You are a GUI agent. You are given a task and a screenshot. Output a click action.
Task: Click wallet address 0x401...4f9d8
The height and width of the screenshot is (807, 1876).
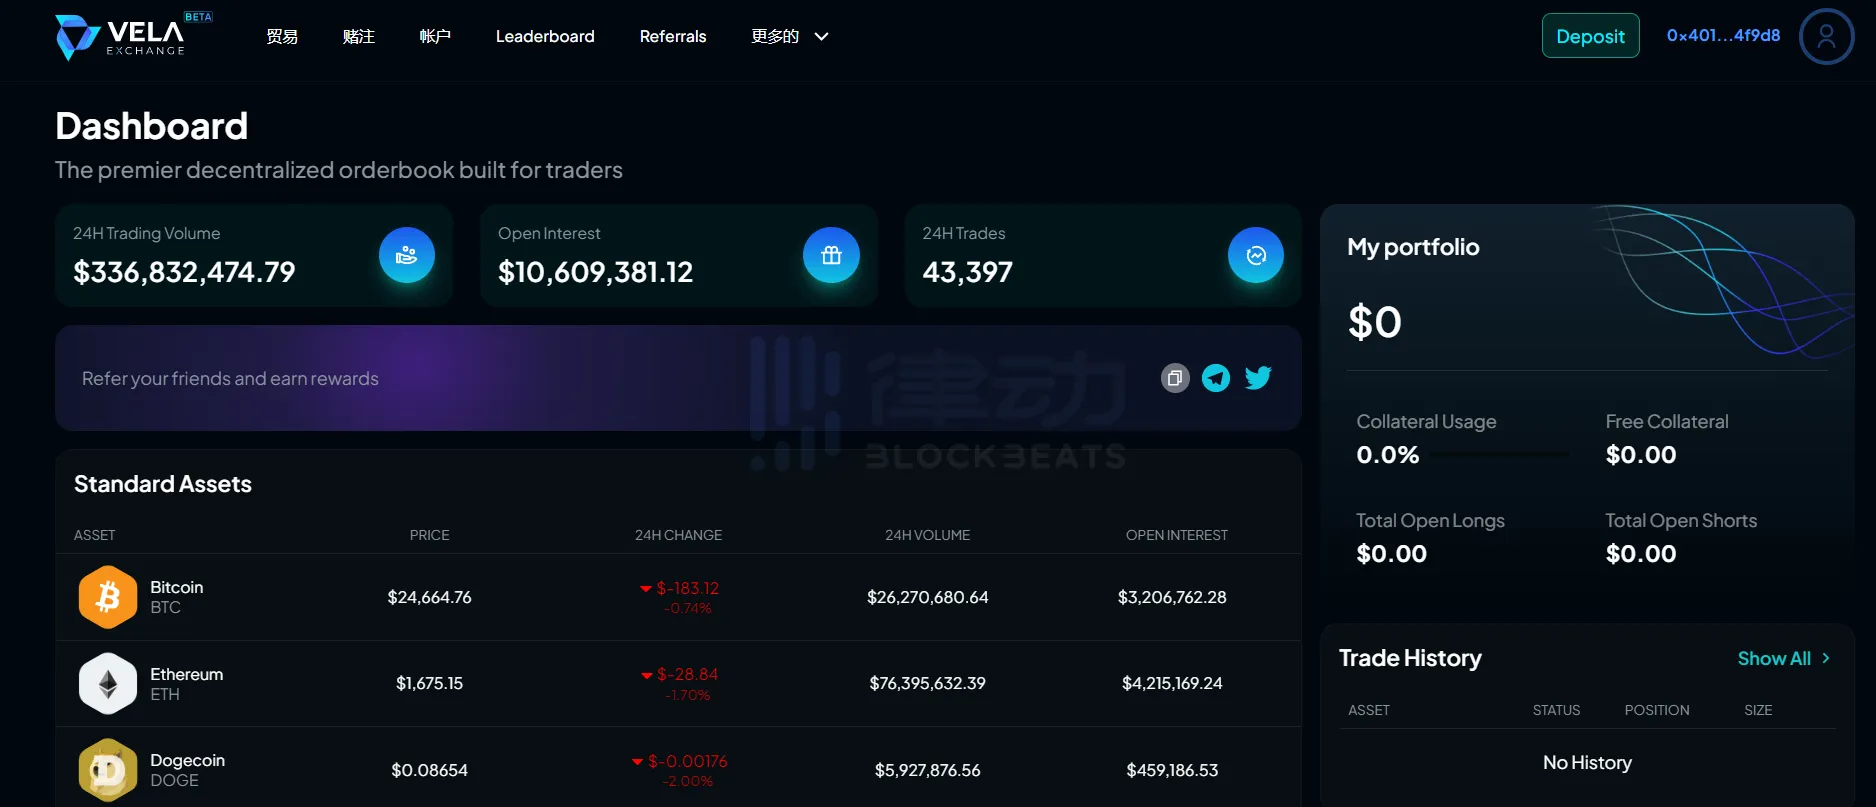coord(1722,36)
